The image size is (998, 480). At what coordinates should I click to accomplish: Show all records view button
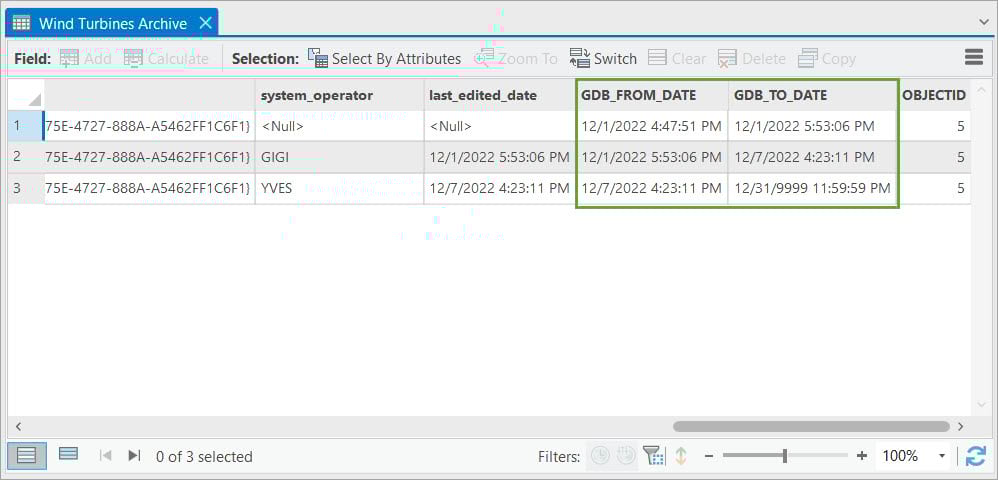point(27,456)
